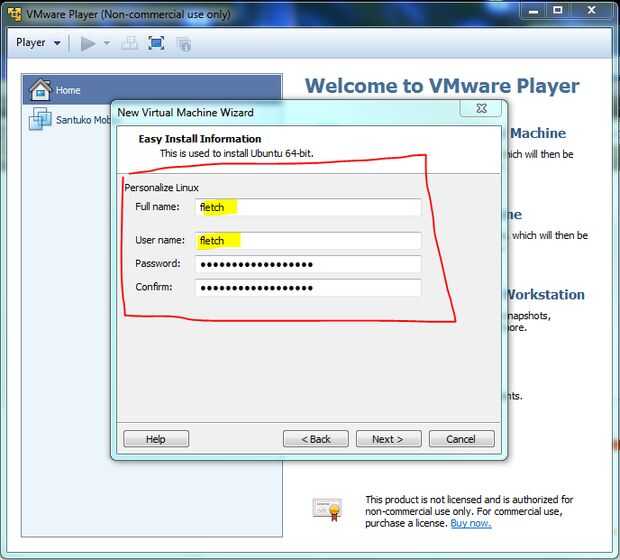
Task: Click the green Play virtual machine icon
Action: tap(88, 44)
